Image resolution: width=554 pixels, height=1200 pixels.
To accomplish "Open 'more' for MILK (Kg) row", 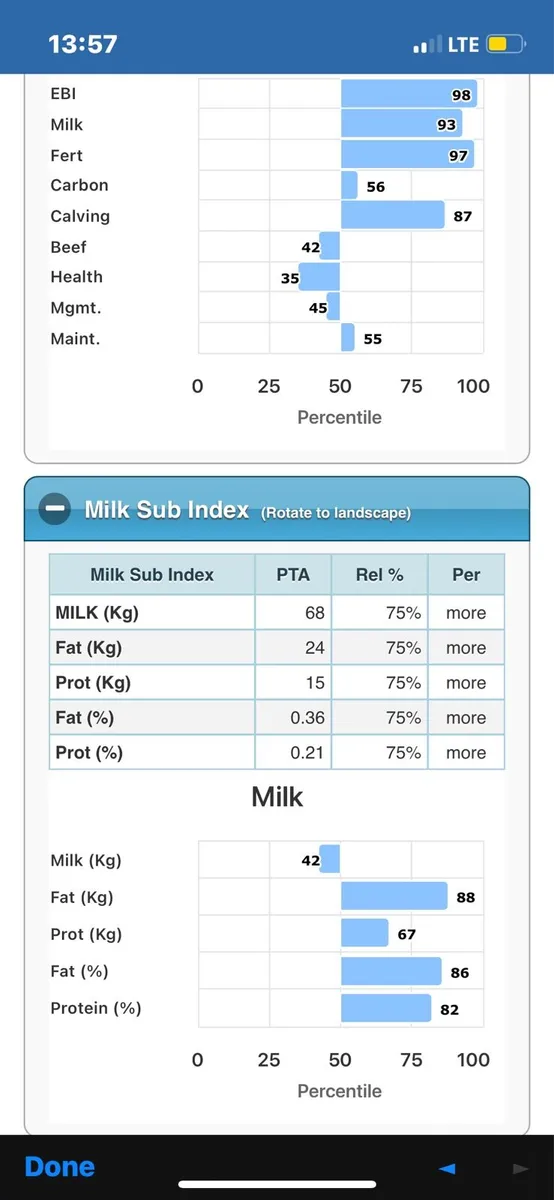I will tap(466, 613).
